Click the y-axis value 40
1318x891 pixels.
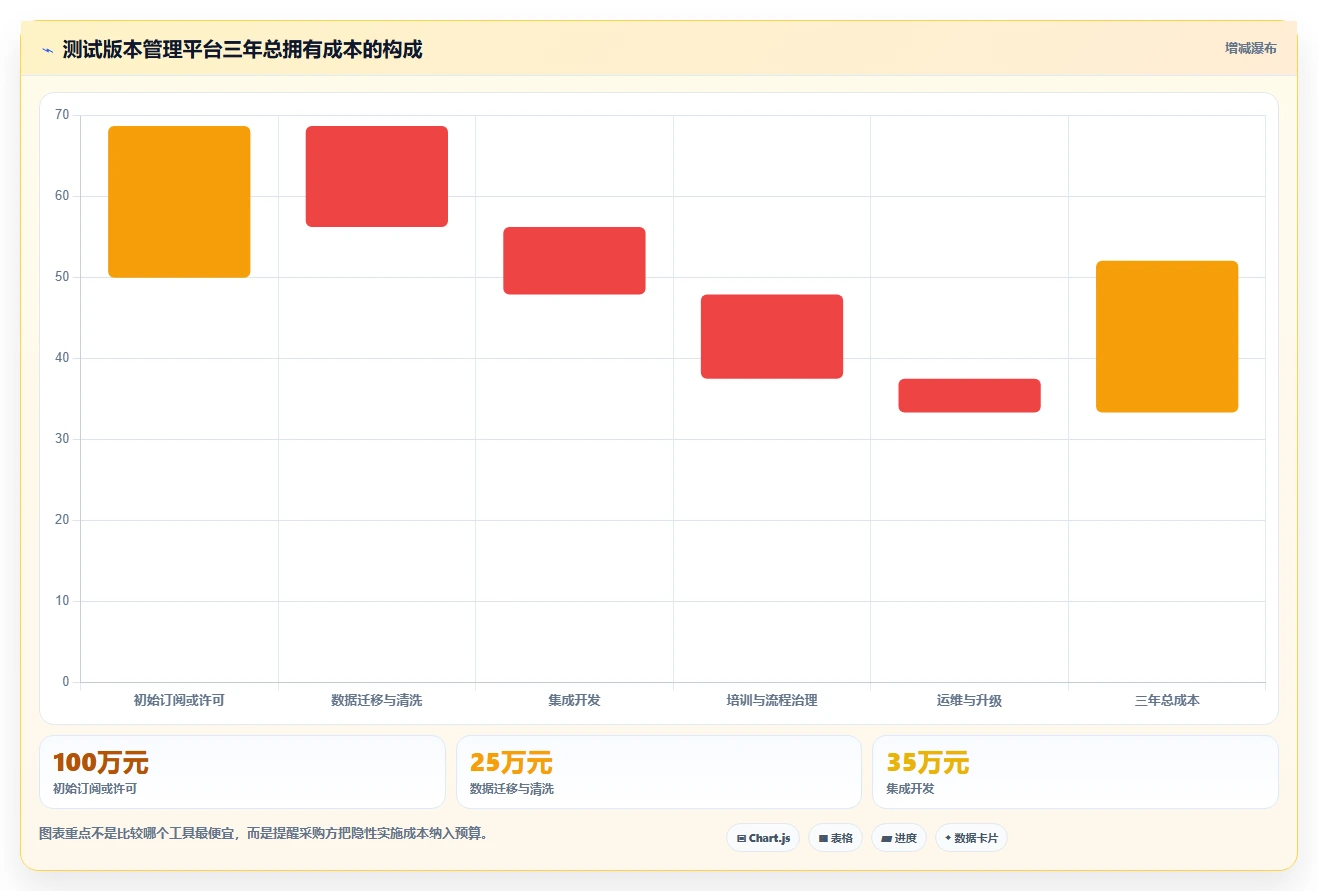point(62,358)
